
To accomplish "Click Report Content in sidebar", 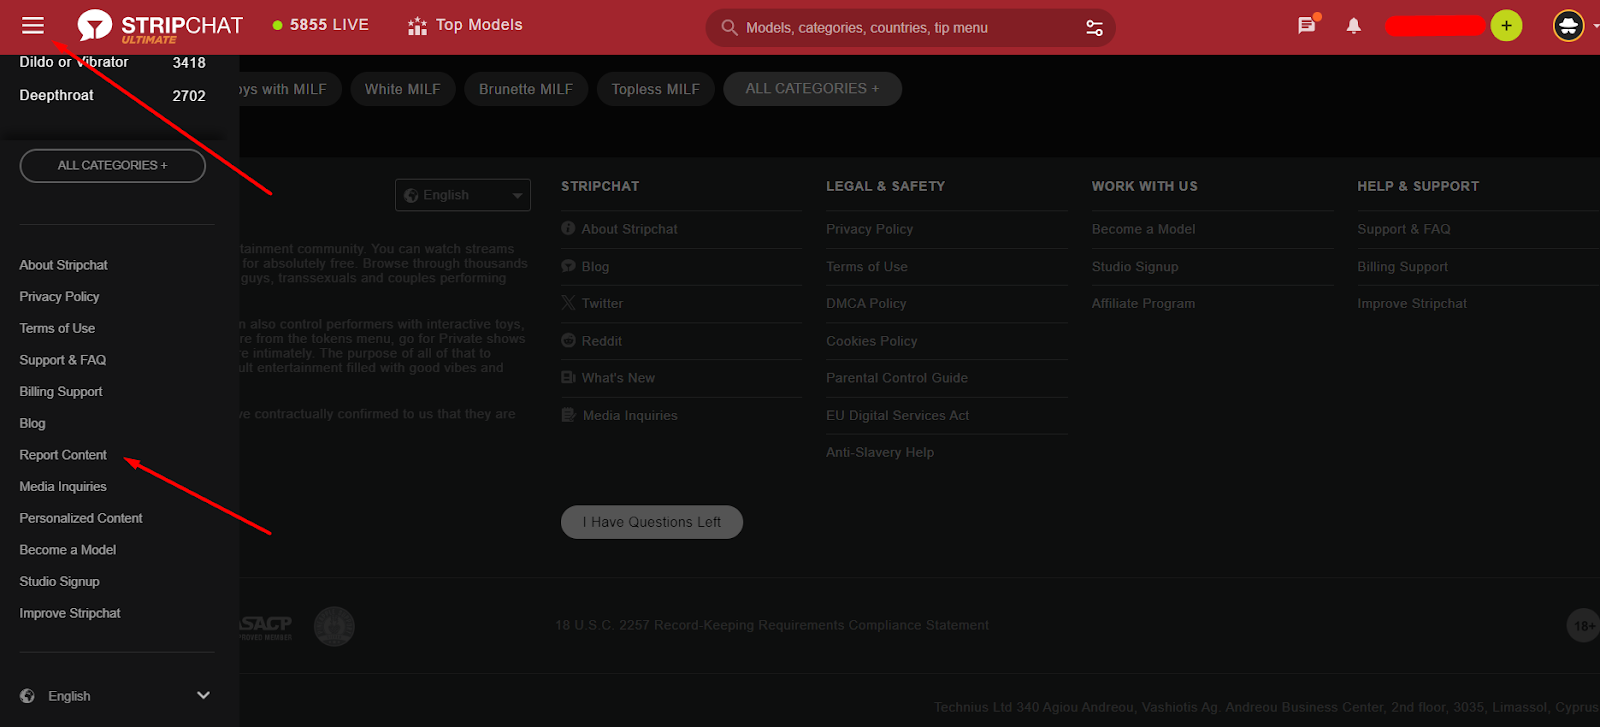I will pyautogui.click(x=63, y=455).
